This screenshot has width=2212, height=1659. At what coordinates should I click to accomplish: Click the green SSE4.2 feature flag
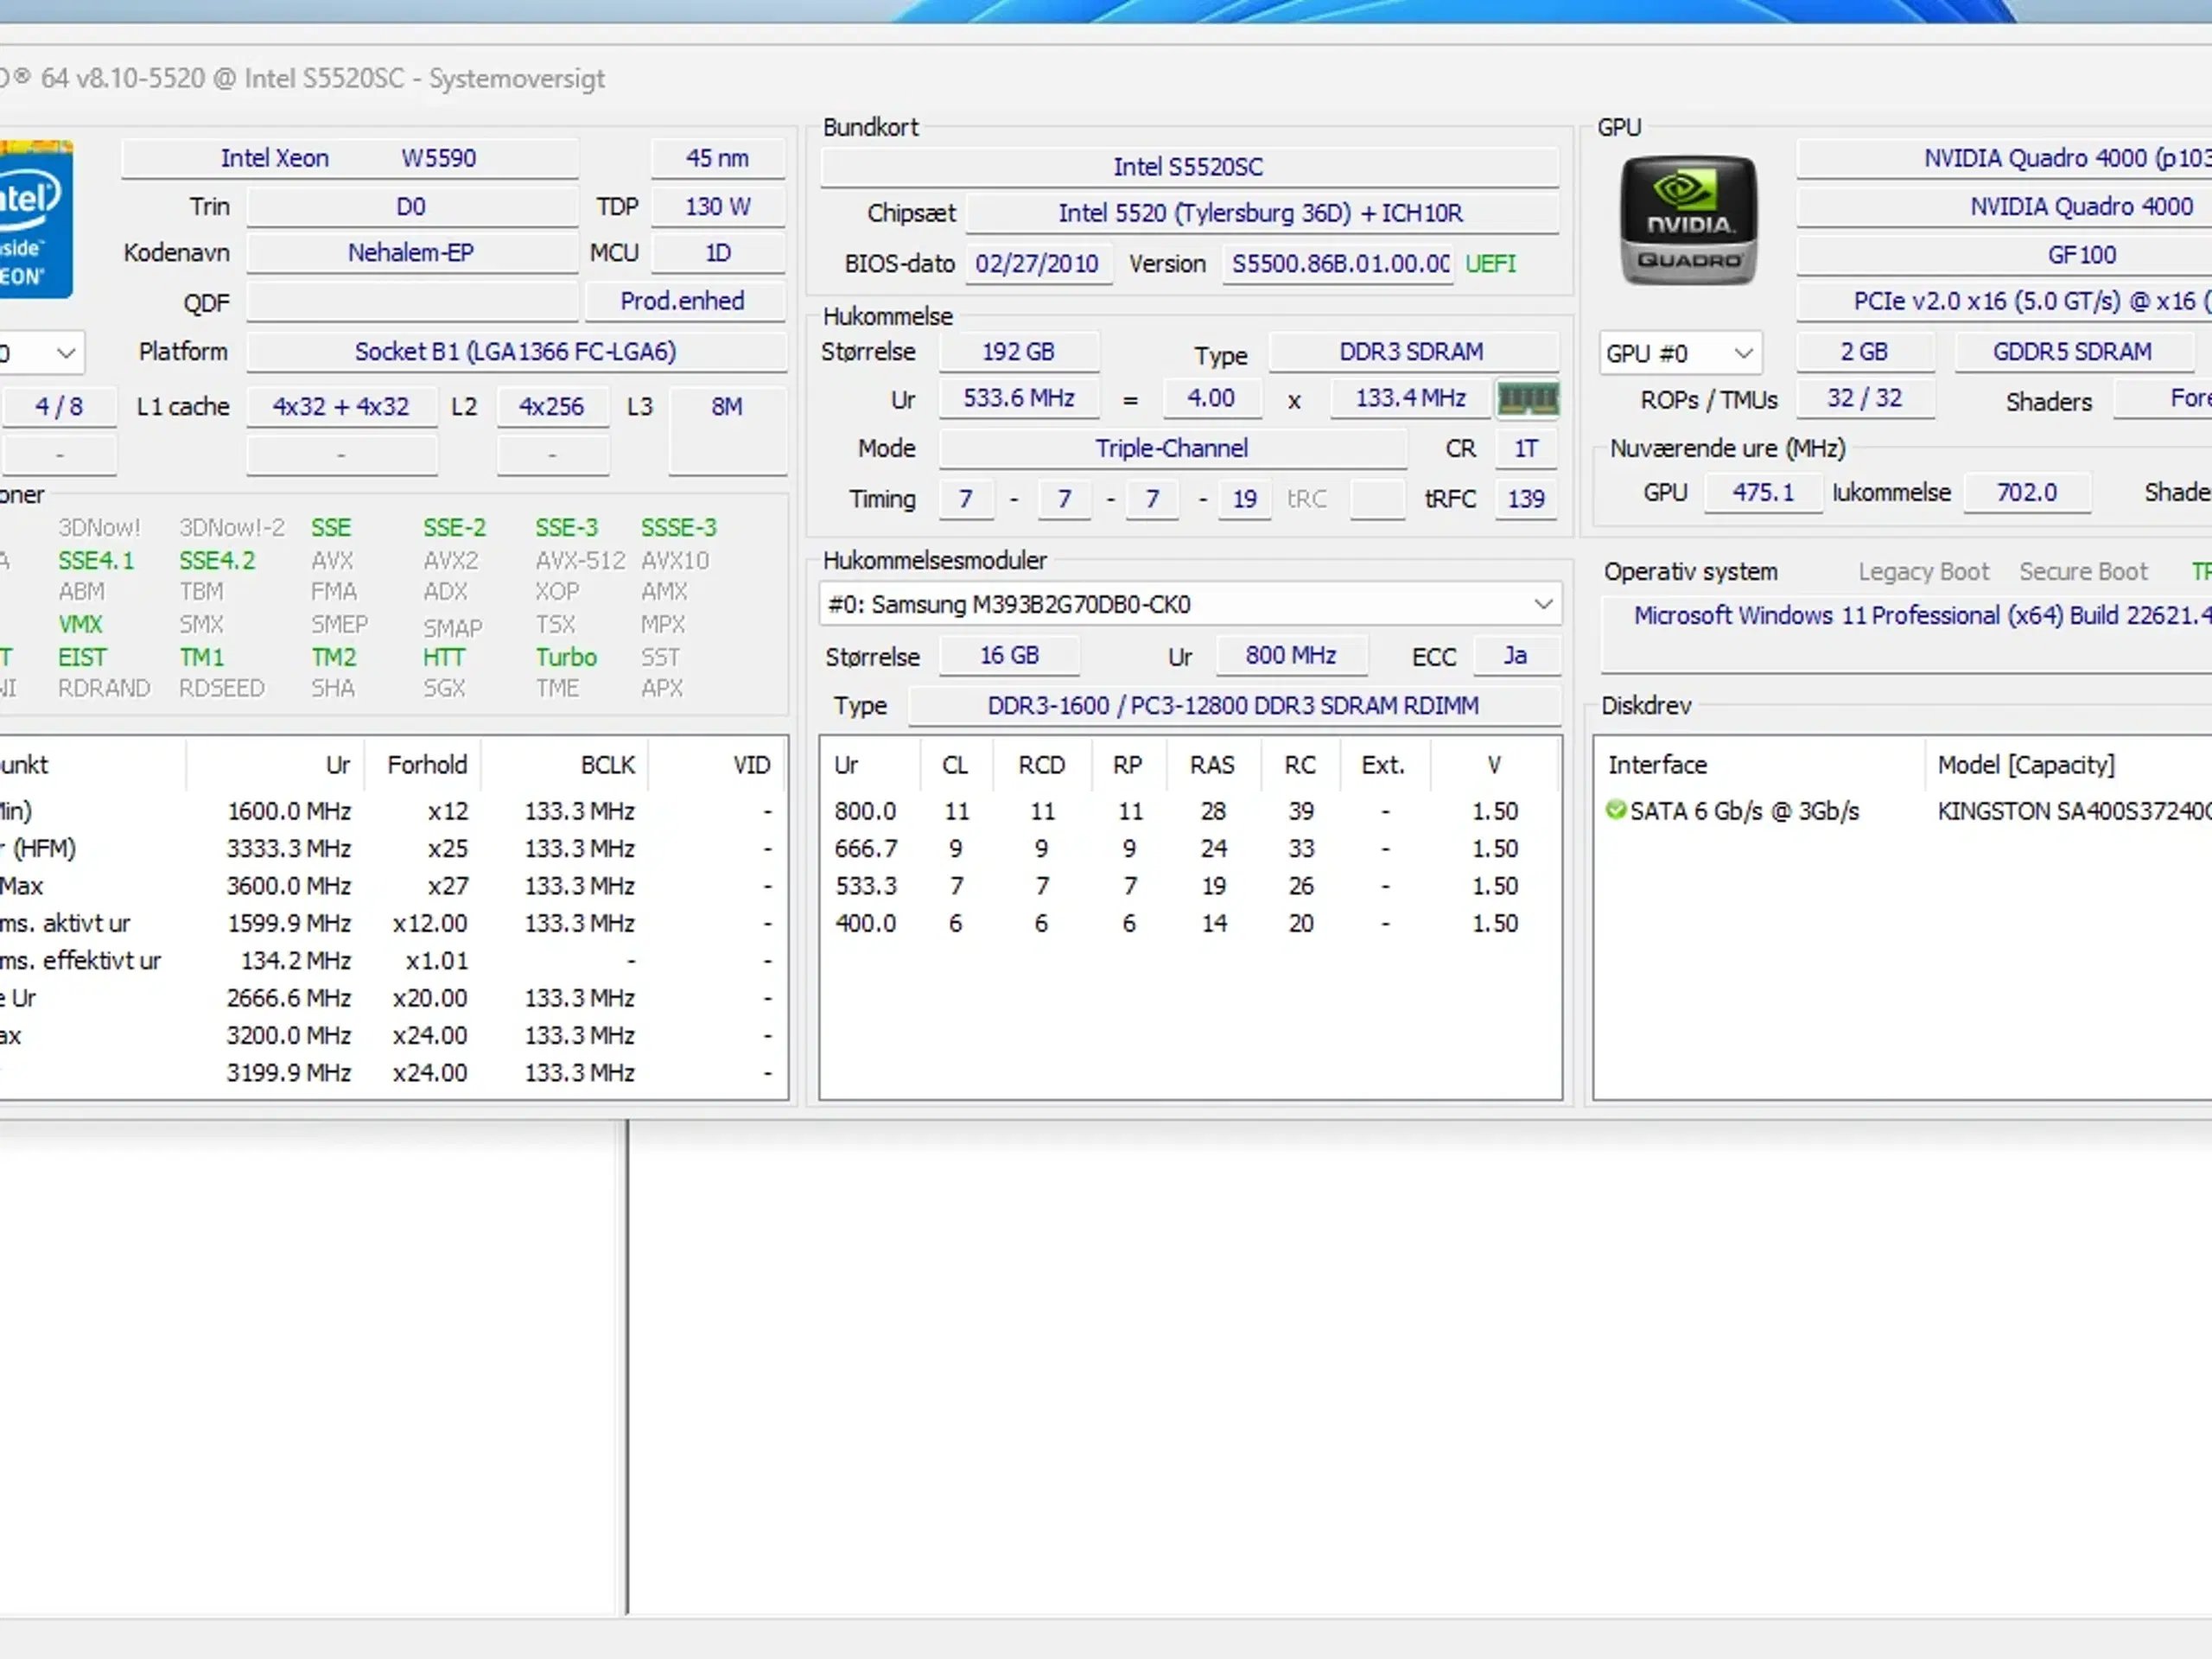coord(217,560)
